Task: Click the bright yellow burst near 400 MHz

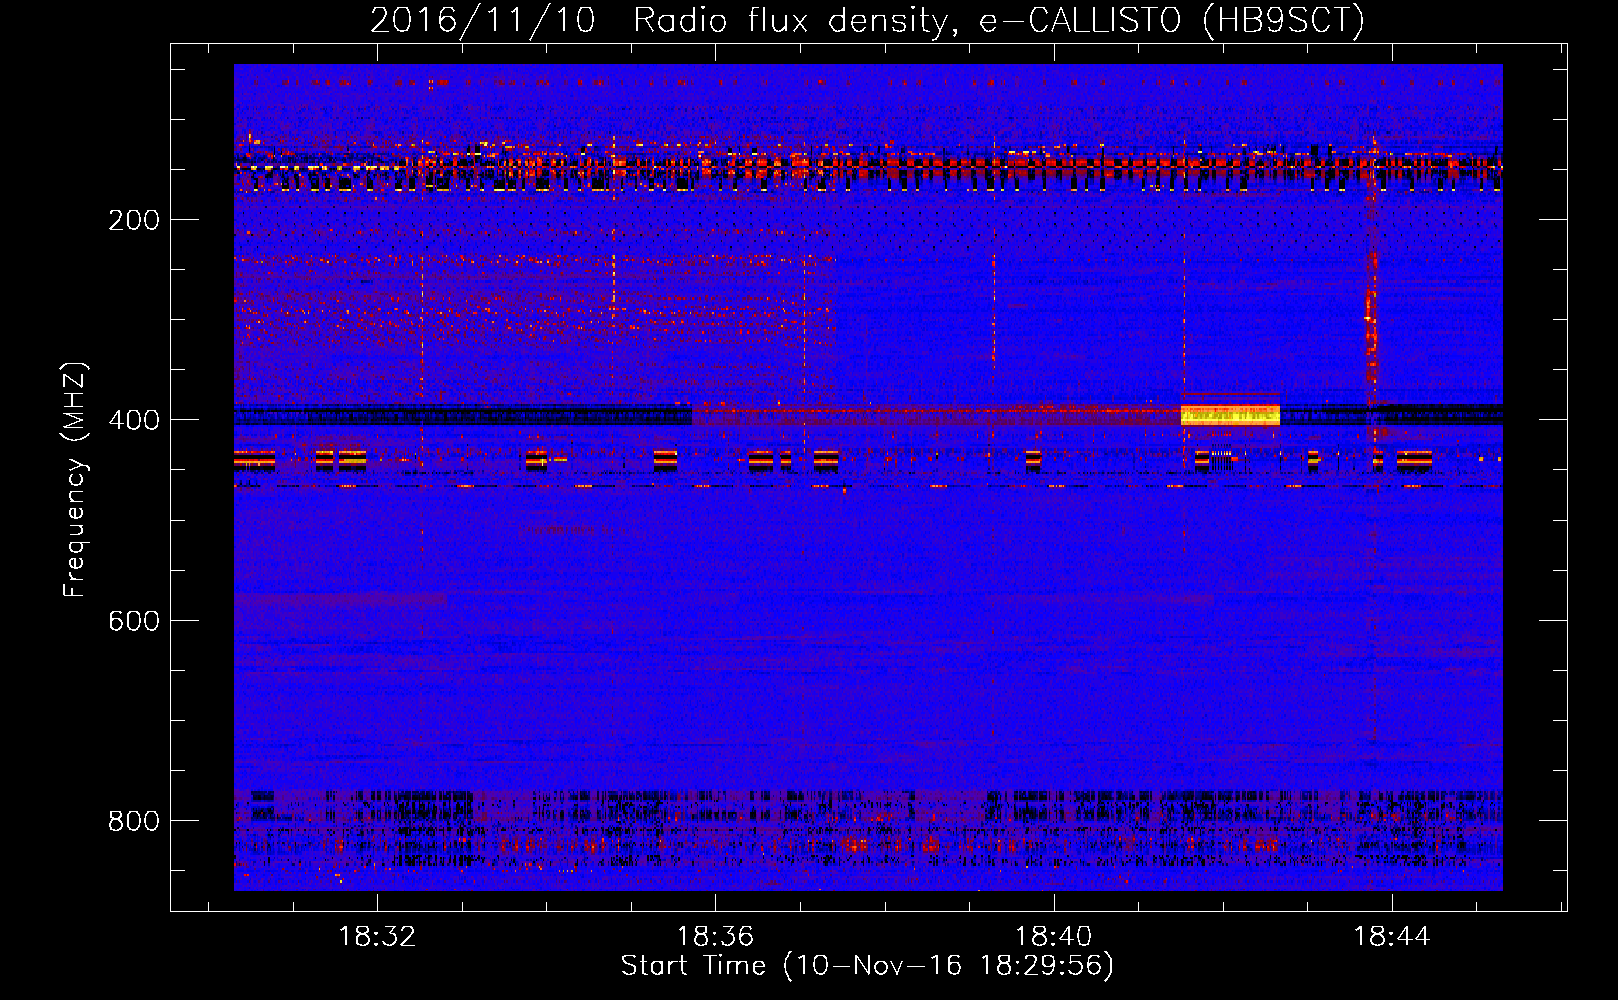Action: tap(1230, 415)
